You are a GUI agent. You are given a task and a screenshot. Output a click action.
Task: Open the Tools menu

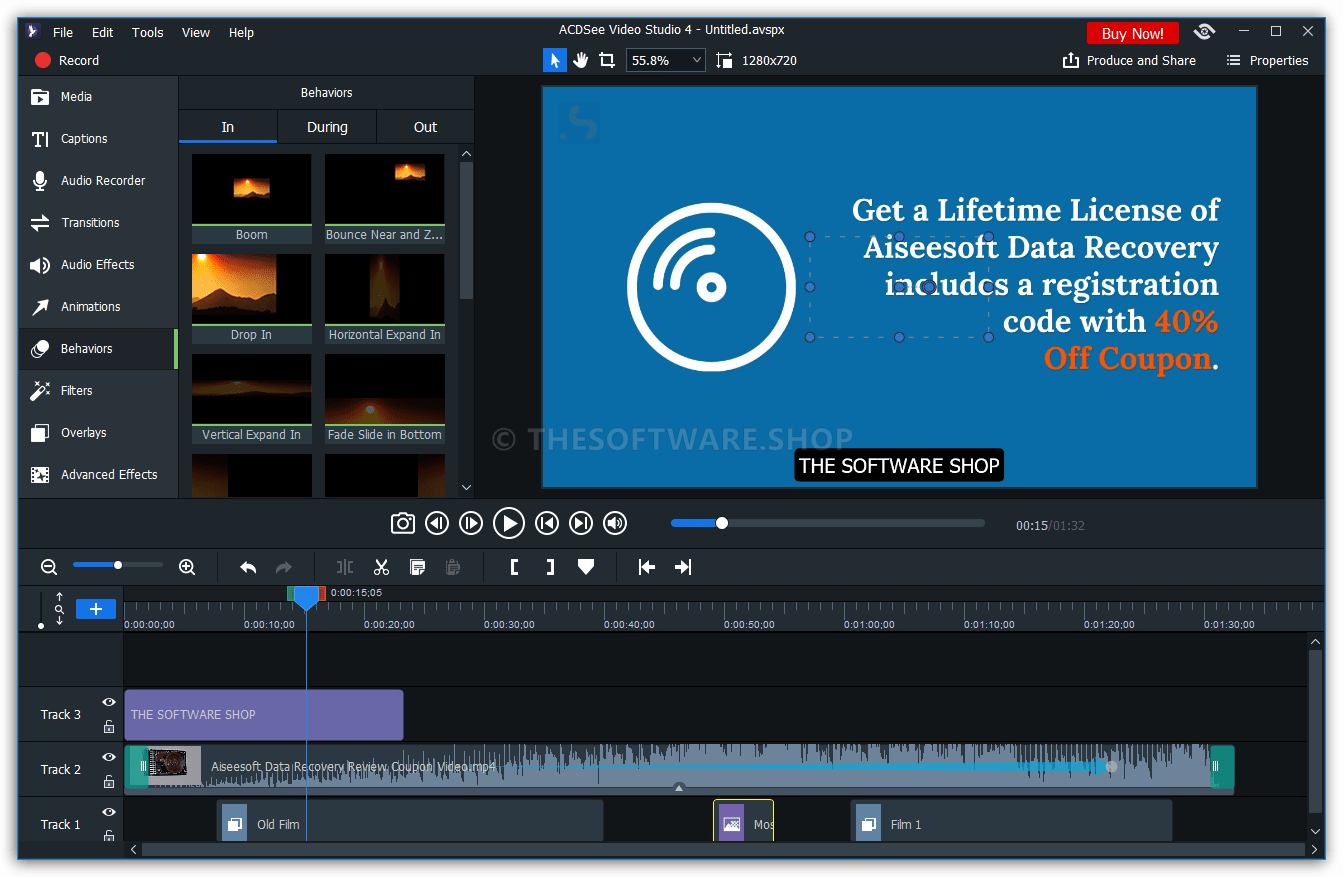click(x=147, y=32)
